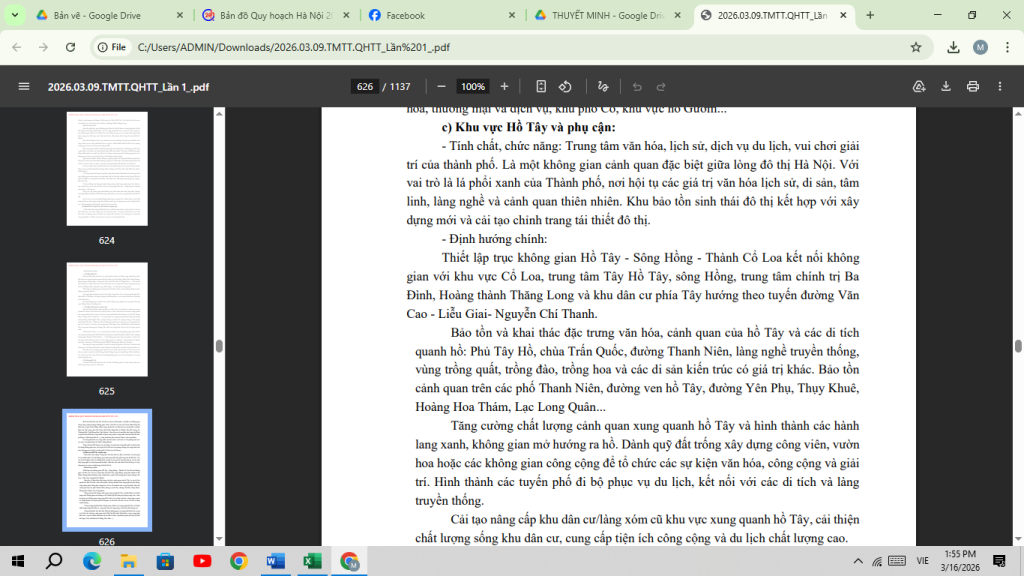Open the PDF viewer more actions menu

click(x=1000, y=86)
